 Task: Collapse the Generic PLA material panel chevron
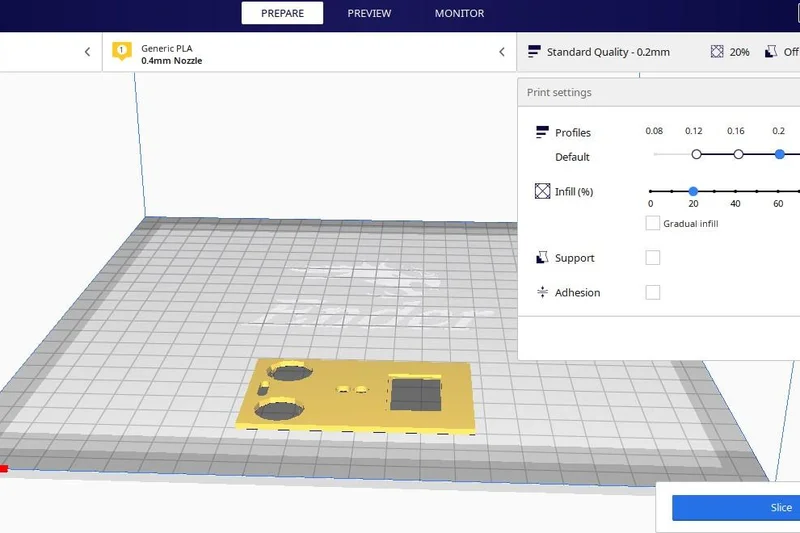(x=502, y=52)
